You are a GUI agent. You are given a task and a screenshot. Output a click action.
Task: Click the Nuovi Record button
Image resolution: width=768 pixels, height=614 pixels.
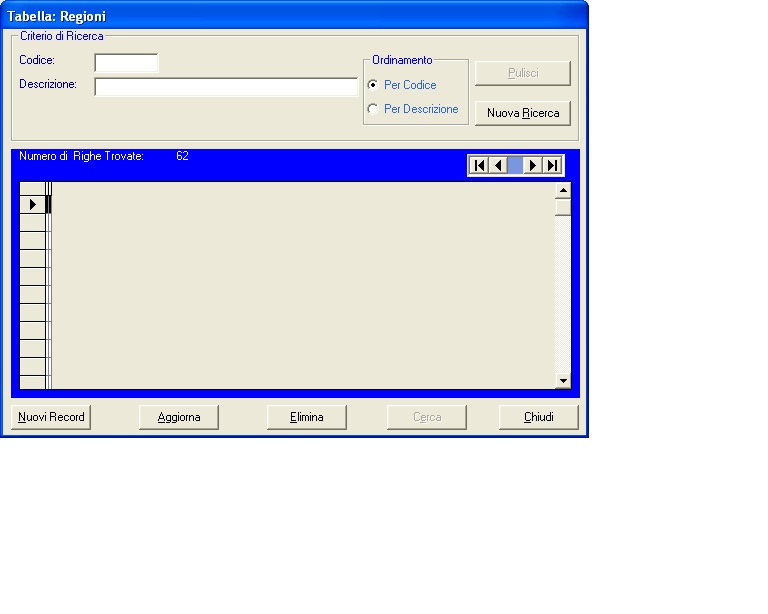point(51,417)
